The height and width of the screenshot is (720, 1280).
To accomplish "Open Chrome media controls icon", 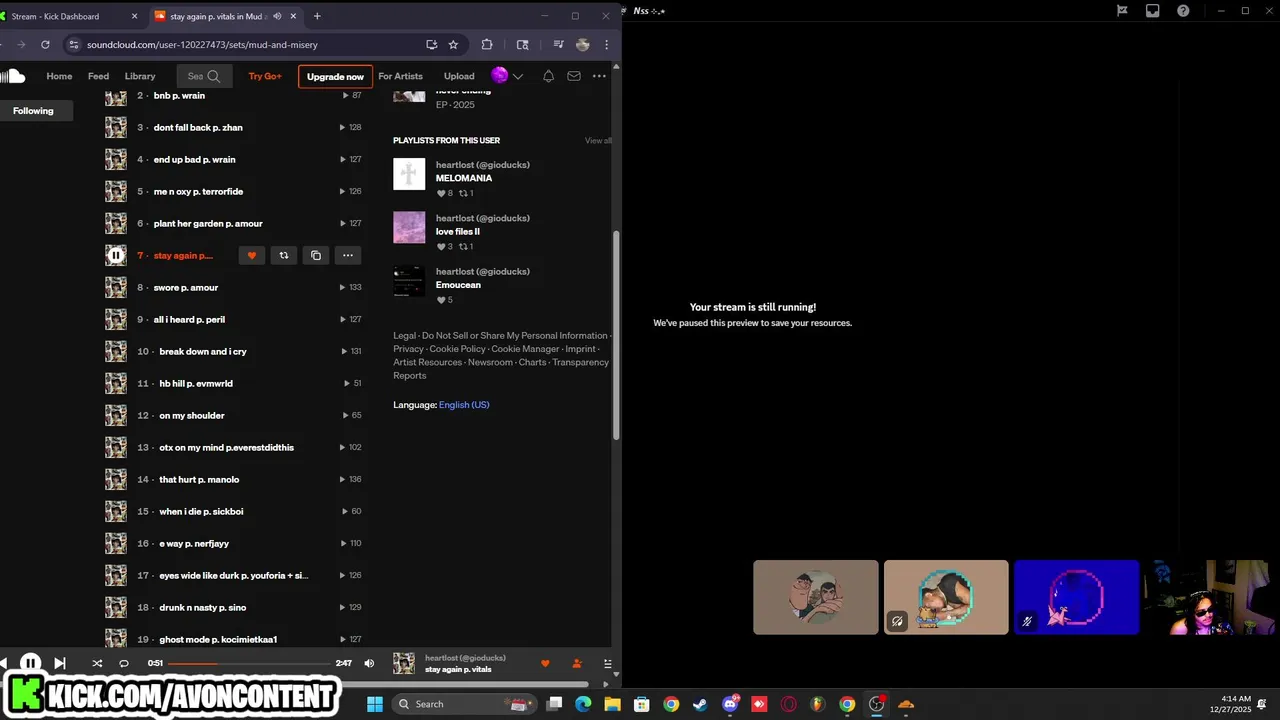I will (x=558, y=44).
